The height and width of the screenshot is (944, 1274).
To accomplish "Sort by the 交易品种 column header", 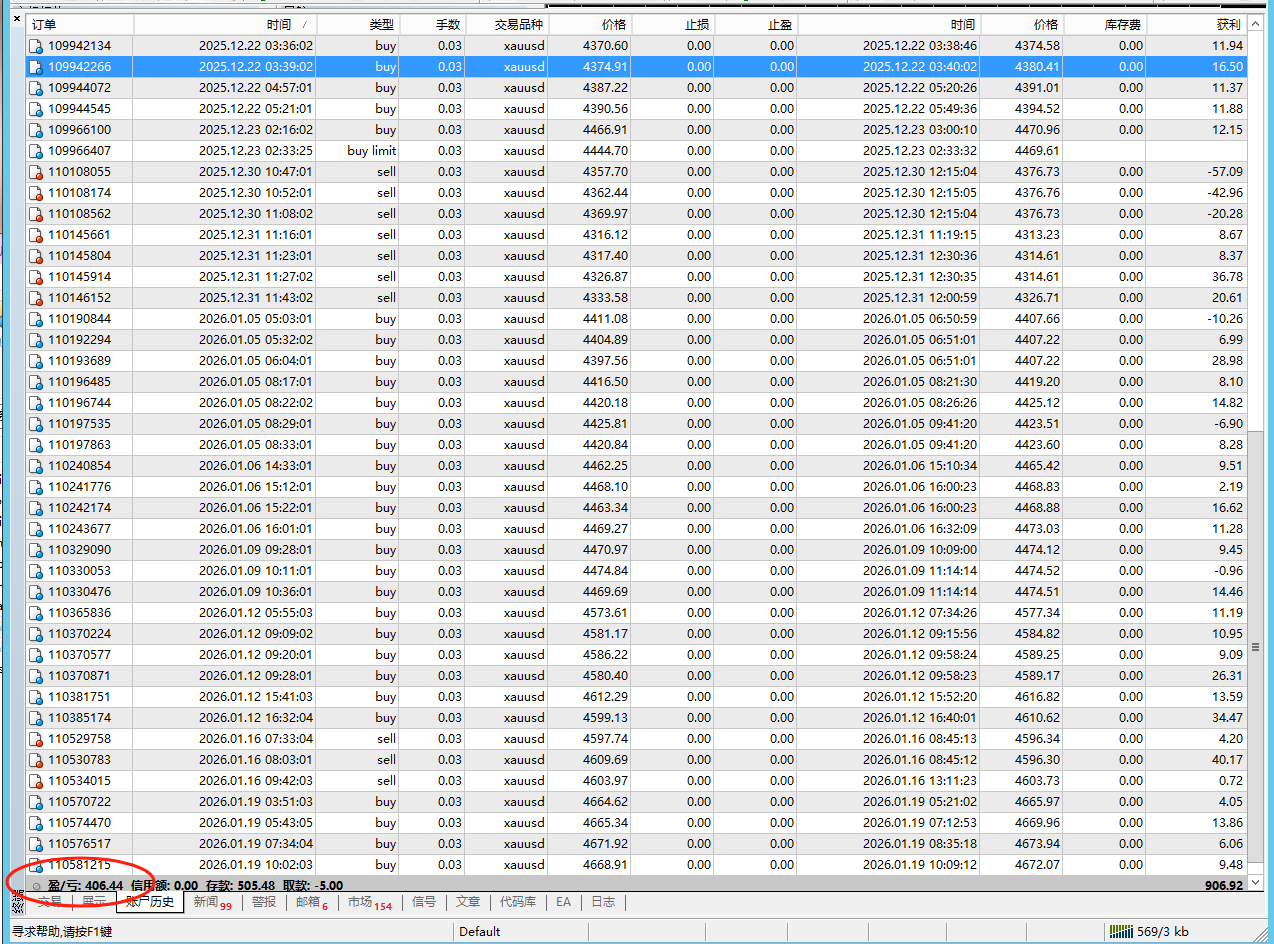I will pyautogui.click(x=506, y=25).
